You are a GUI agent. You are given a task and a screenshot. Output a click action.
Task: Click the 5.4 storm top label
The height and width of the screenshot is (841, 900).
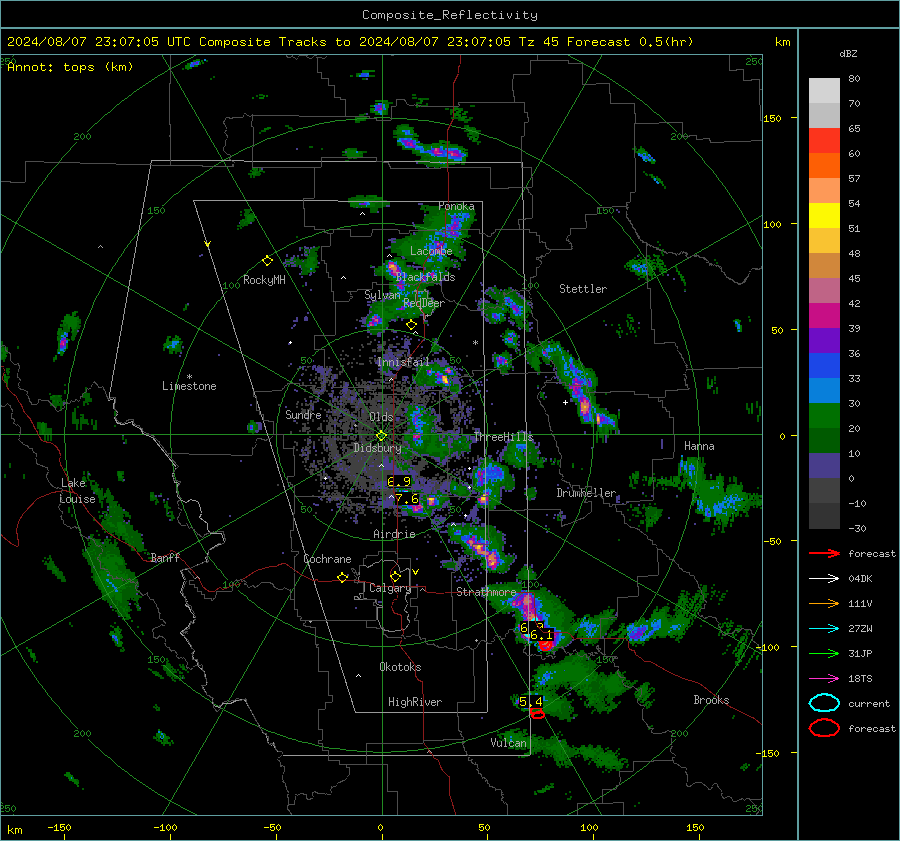pos(530,702)
